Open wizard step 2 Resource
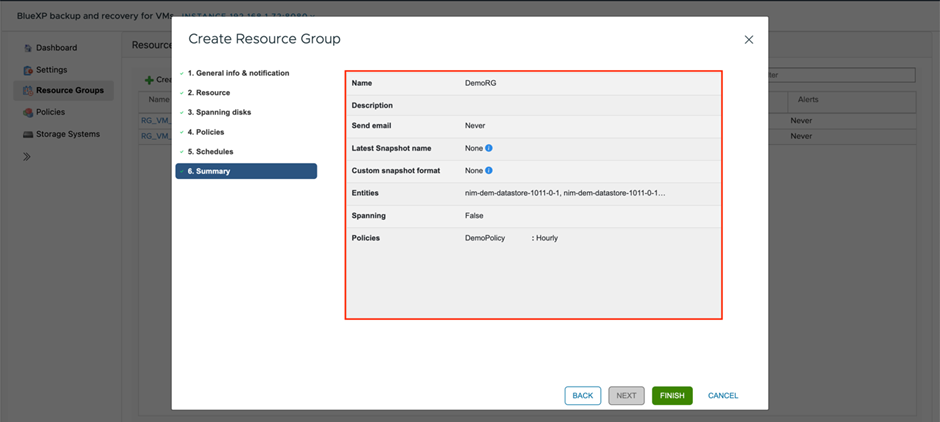940x422 pixels. (208, 93)
